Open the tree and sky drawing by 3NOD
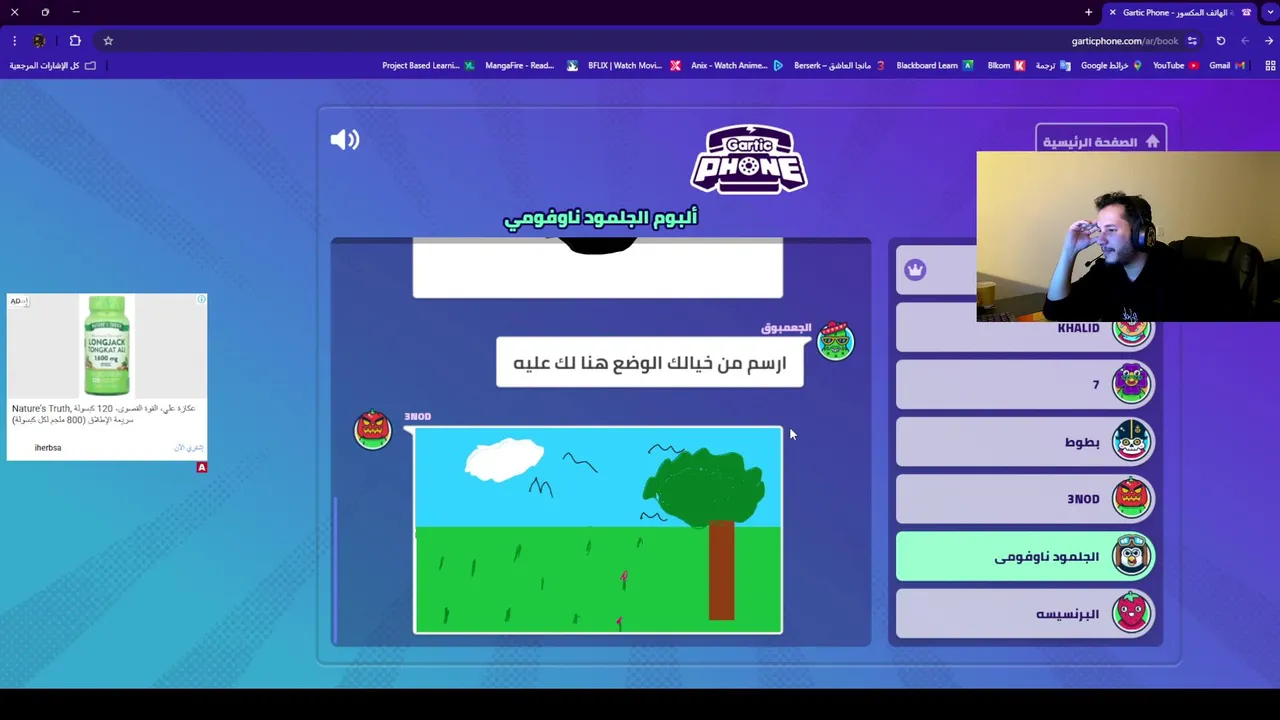1280x720 pixels. (598, 531)
